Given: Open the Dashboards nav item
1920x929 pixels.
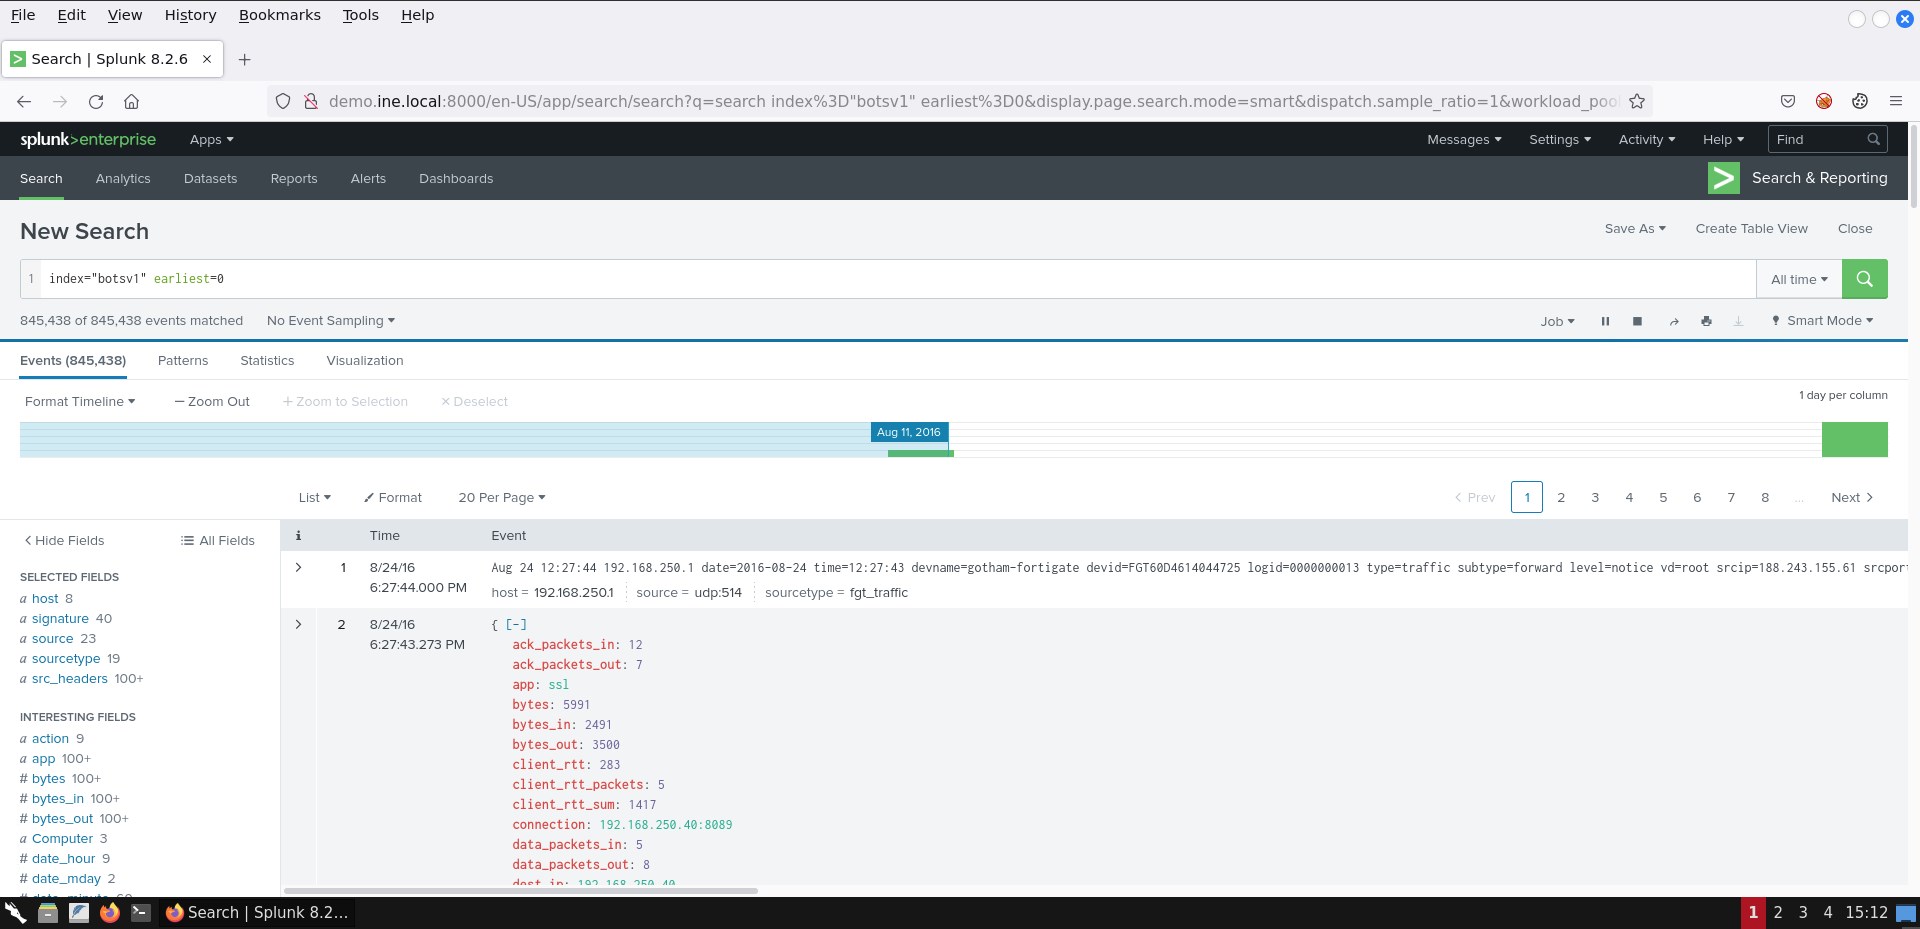Looking at the screenshot, I should pyautogui.click(x=456, y=178).
